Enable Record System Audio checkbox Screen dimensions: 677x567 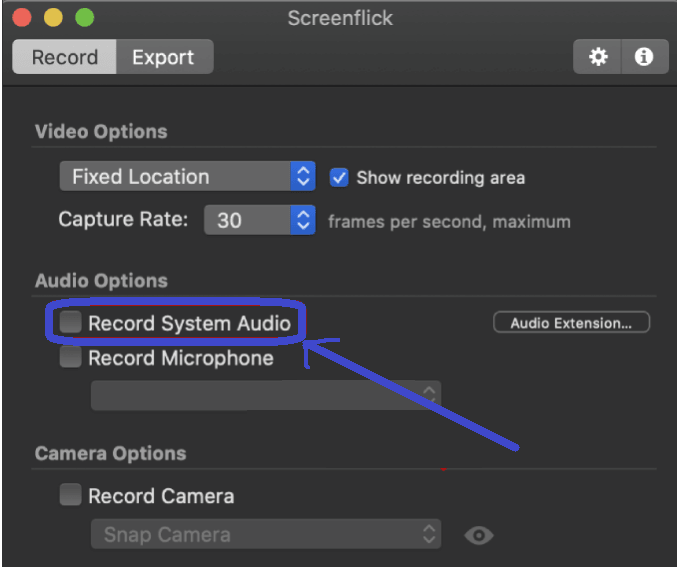pos(70,323)
